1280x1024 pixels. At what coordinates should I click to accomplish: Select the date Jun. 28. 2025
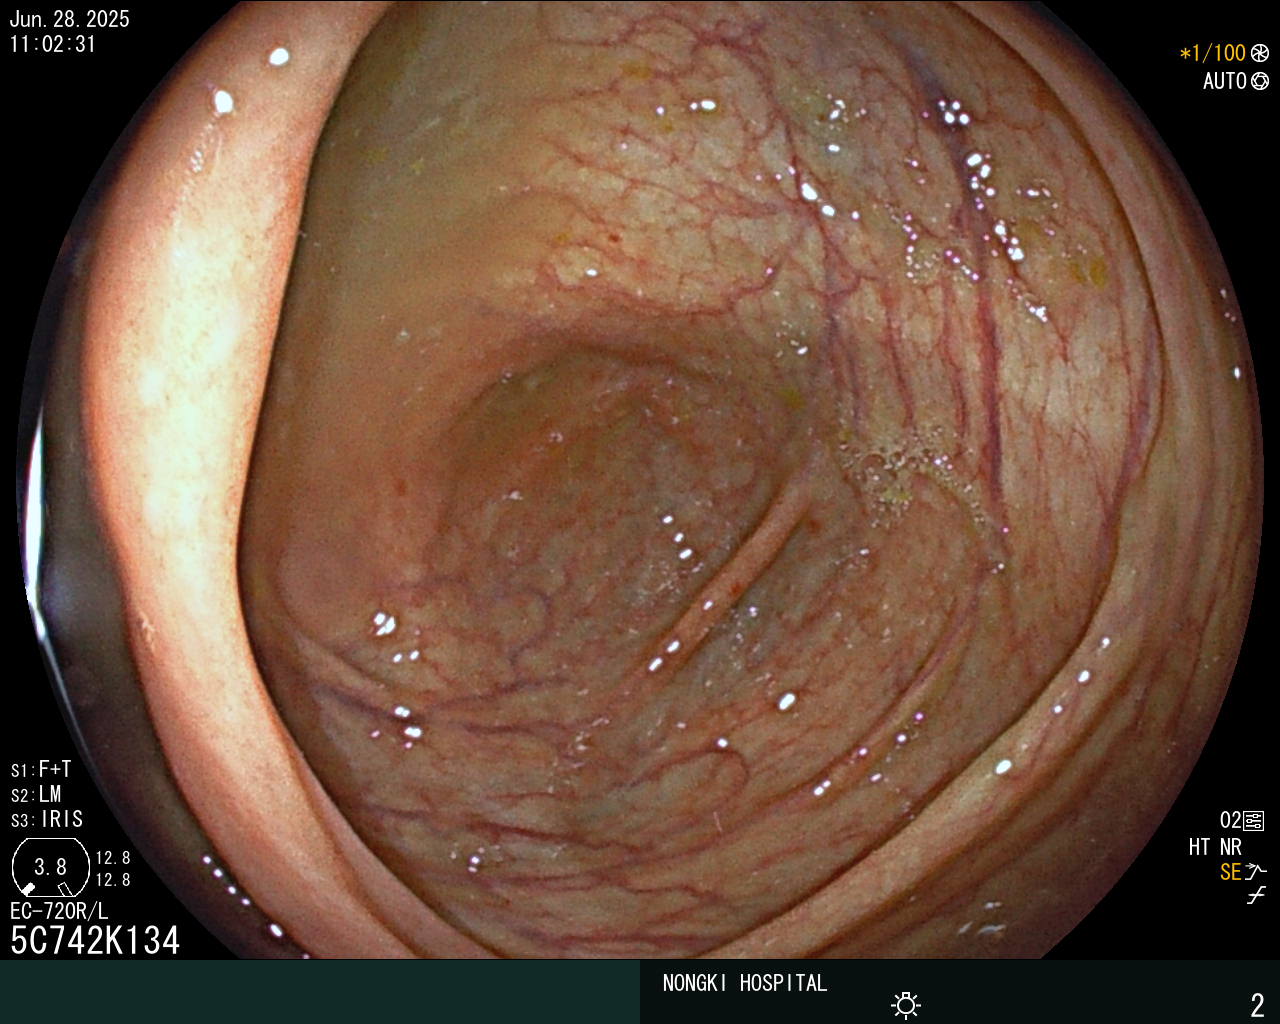(69, 19)
